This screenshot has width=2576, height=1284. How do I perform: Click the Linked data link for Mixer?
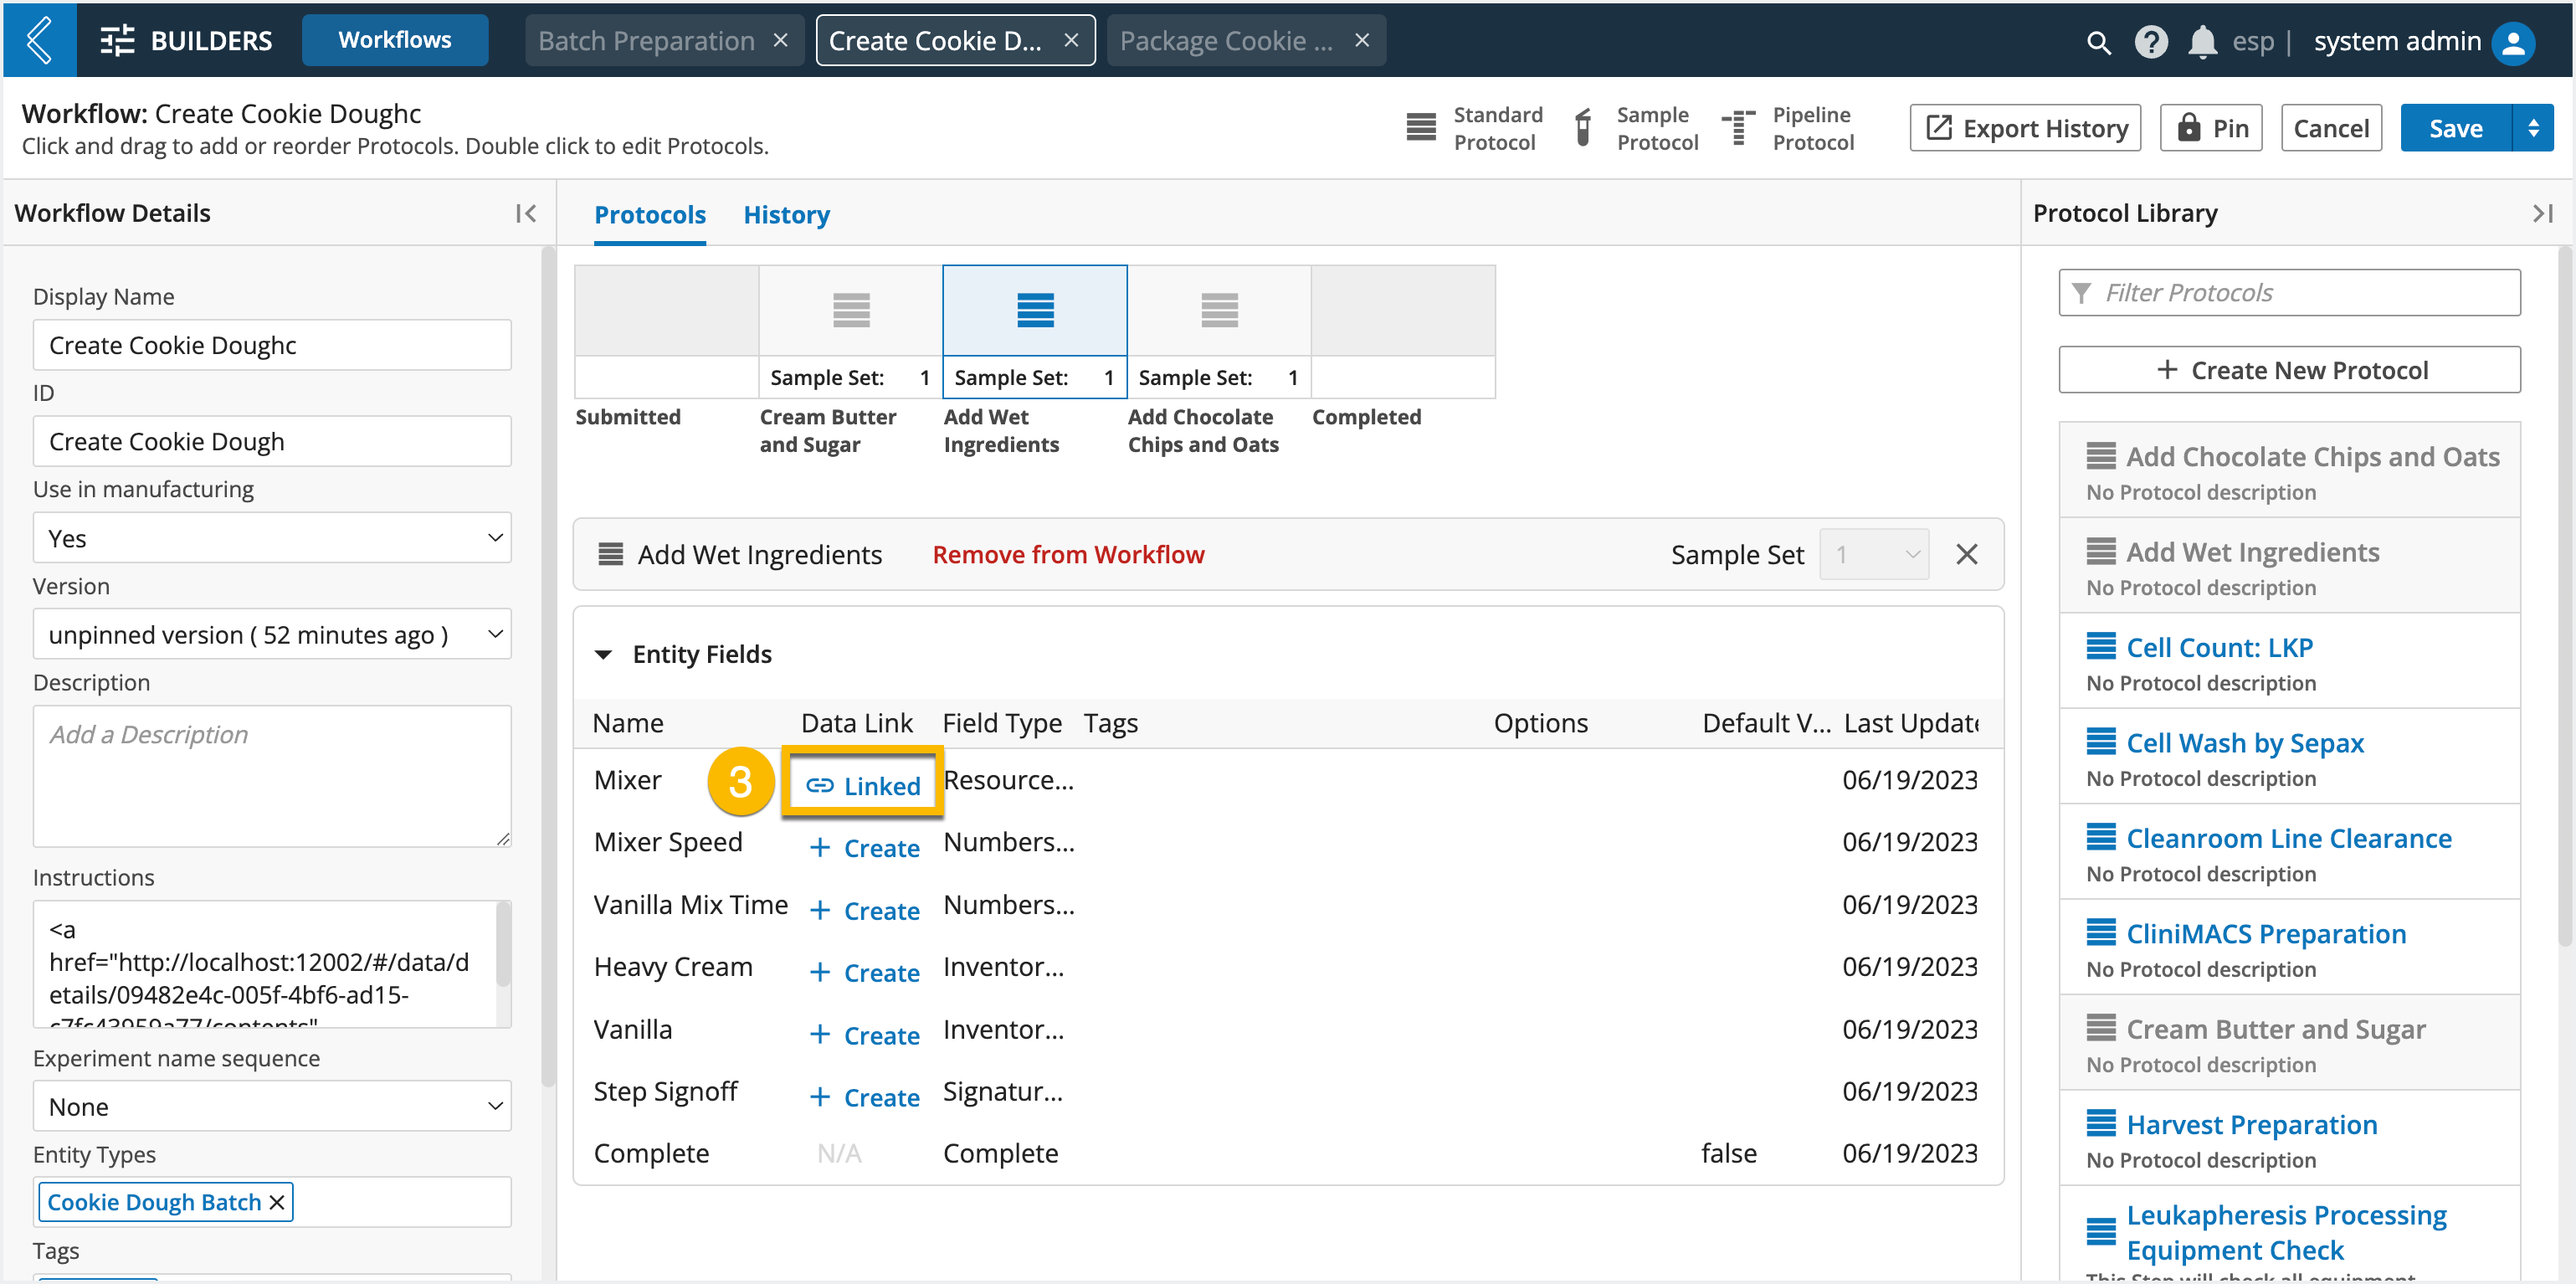[863, 785]
